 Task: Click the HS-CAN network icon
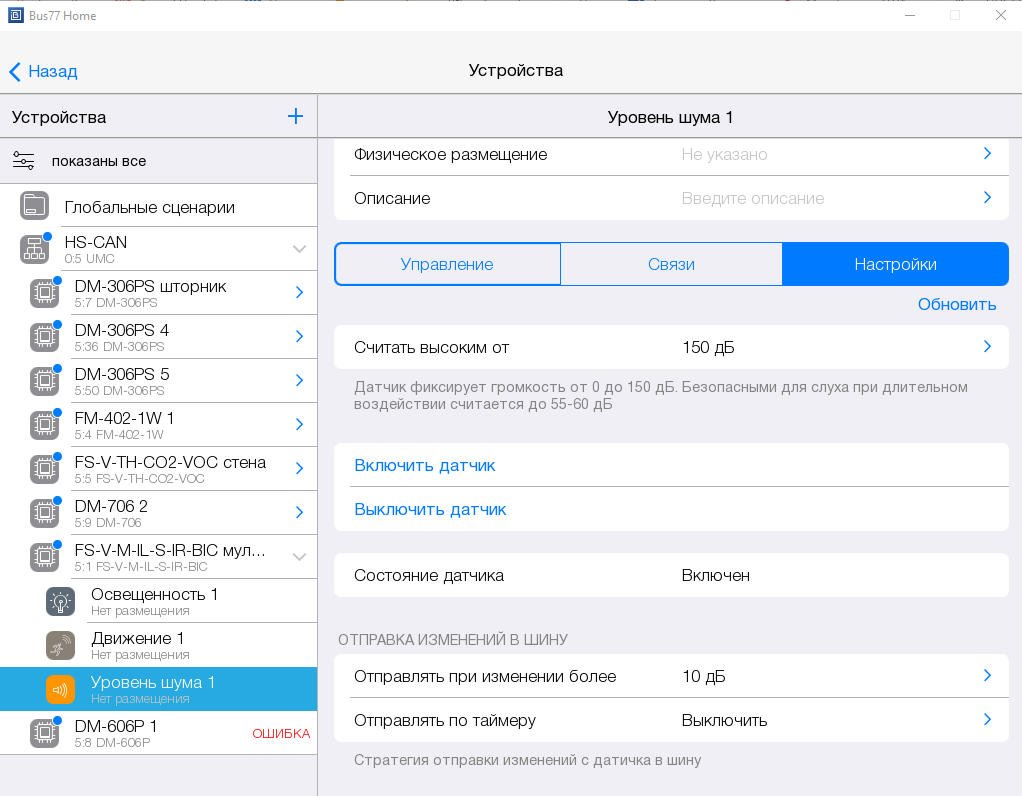tap(34, 249)
